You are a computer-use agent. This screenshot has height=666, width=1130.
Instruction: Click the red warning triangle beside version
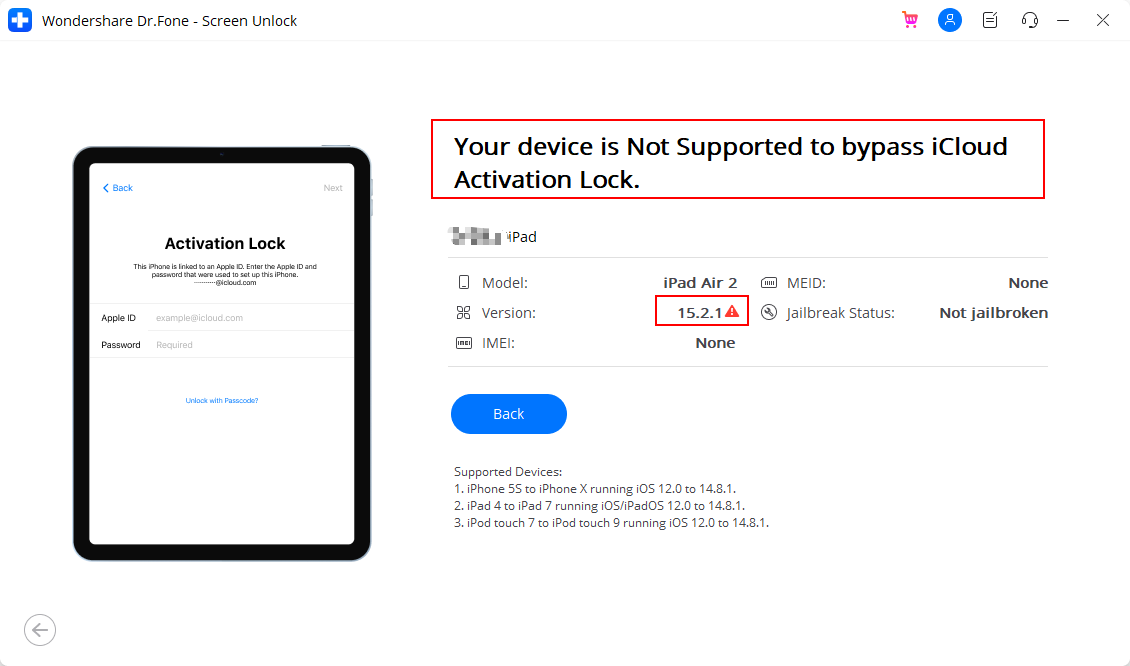point(732,312)
